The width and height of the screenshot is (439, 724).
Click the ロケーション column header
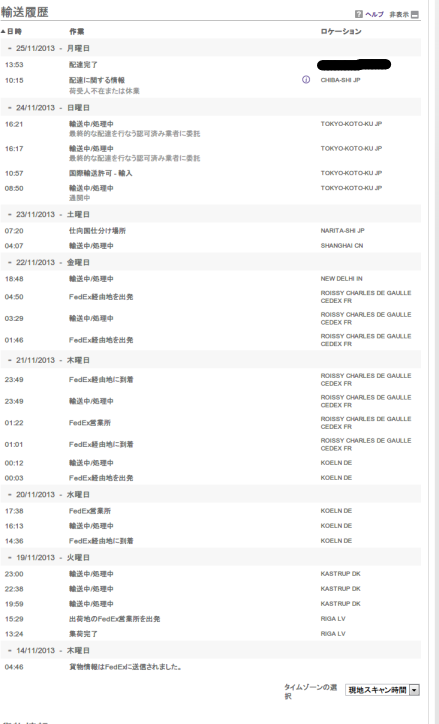coord(341,31)
